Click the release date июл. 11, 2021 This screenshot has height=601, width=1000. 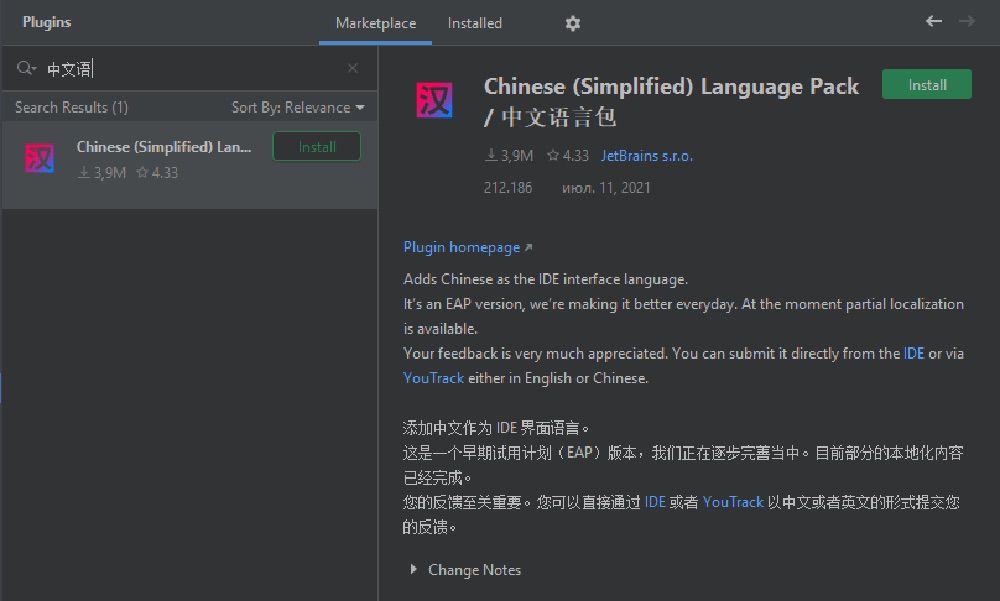606,188
